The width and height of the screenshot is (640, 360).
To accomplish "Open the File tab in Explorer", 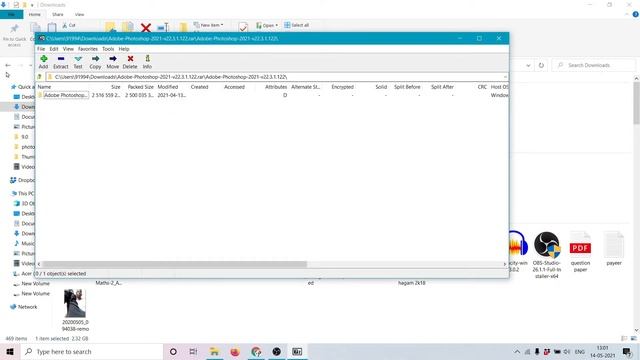I will pyautogui.click(x=11, y=14).
